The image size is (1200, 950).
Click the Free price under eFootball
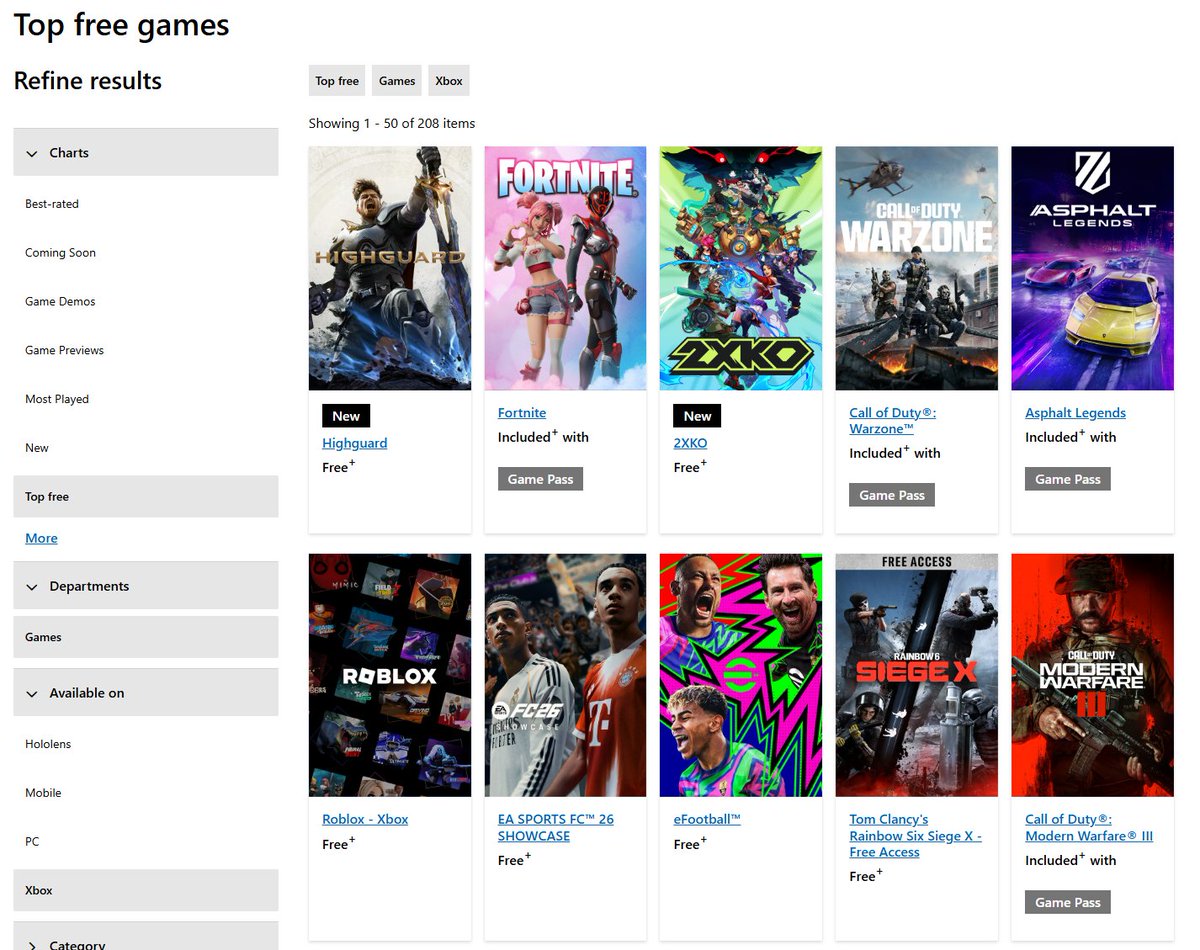click(x=690, y=844)
